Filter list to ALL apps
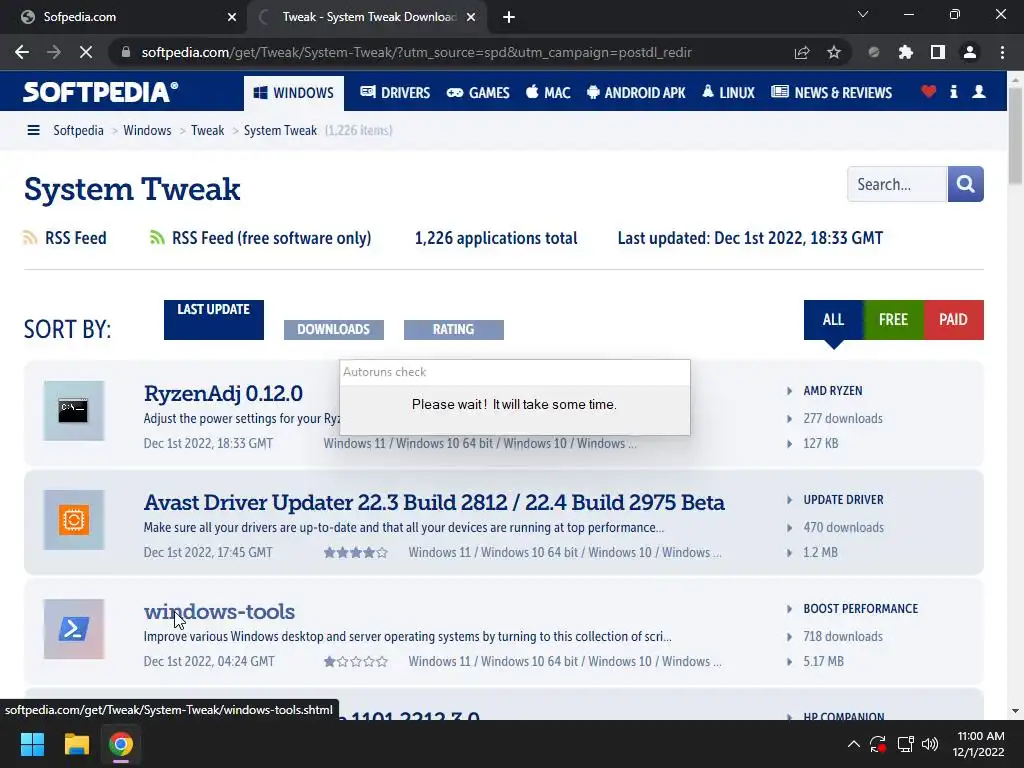Image resolution: width=1024 pixels, height=768 pixels. point(833,319)
